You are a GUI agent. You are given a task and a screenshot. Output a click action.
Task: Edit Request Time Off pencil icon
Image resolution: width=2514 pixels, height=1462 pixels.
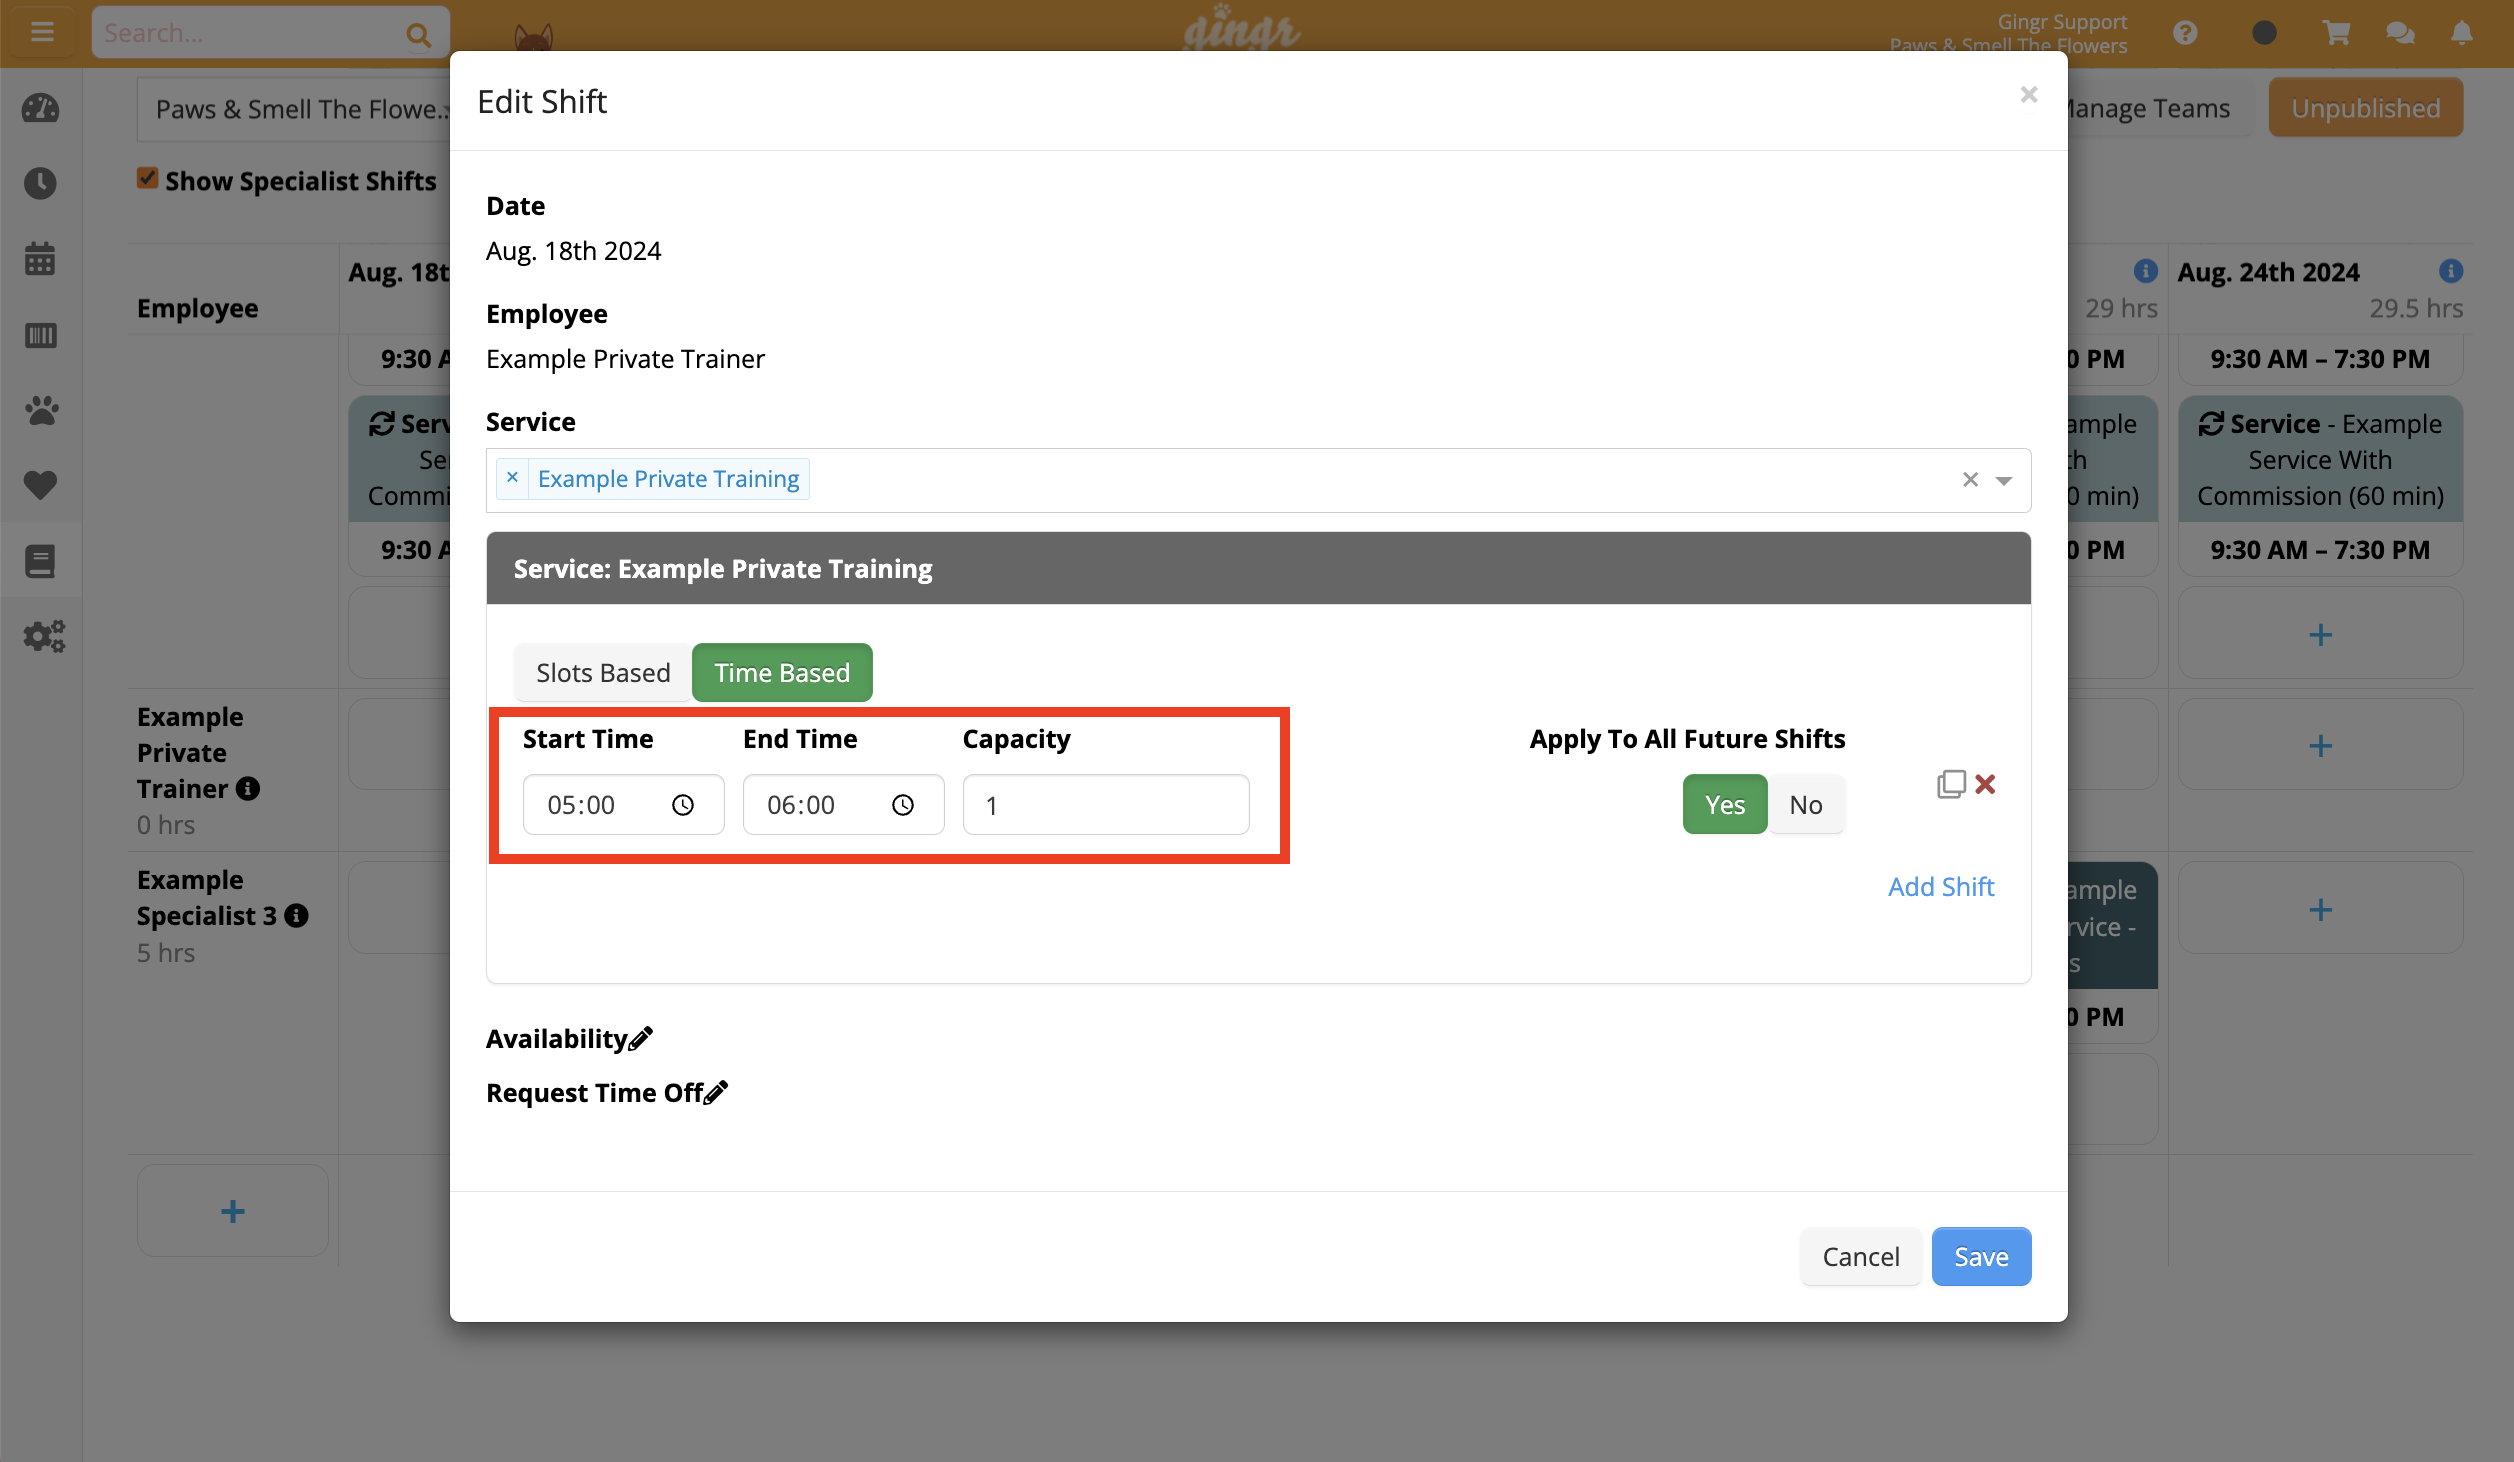(x=716, y=1093)
